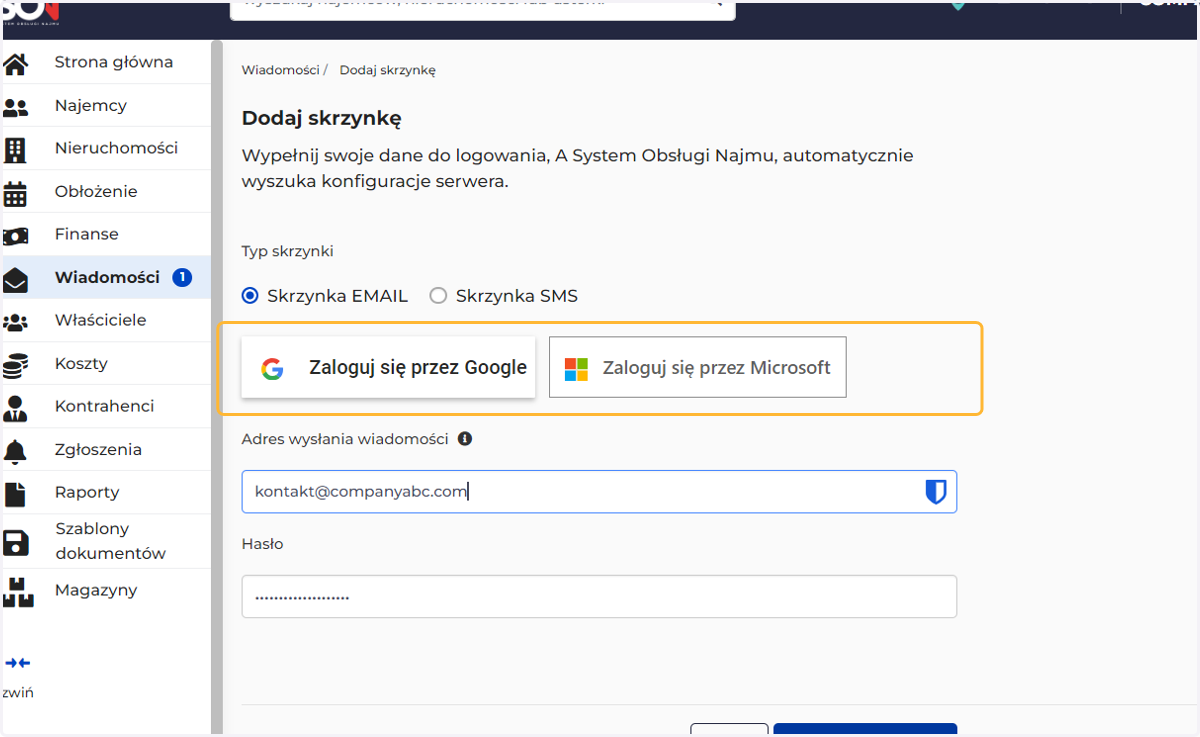Click Zaloguj się przez Google button

coord(388,367)
